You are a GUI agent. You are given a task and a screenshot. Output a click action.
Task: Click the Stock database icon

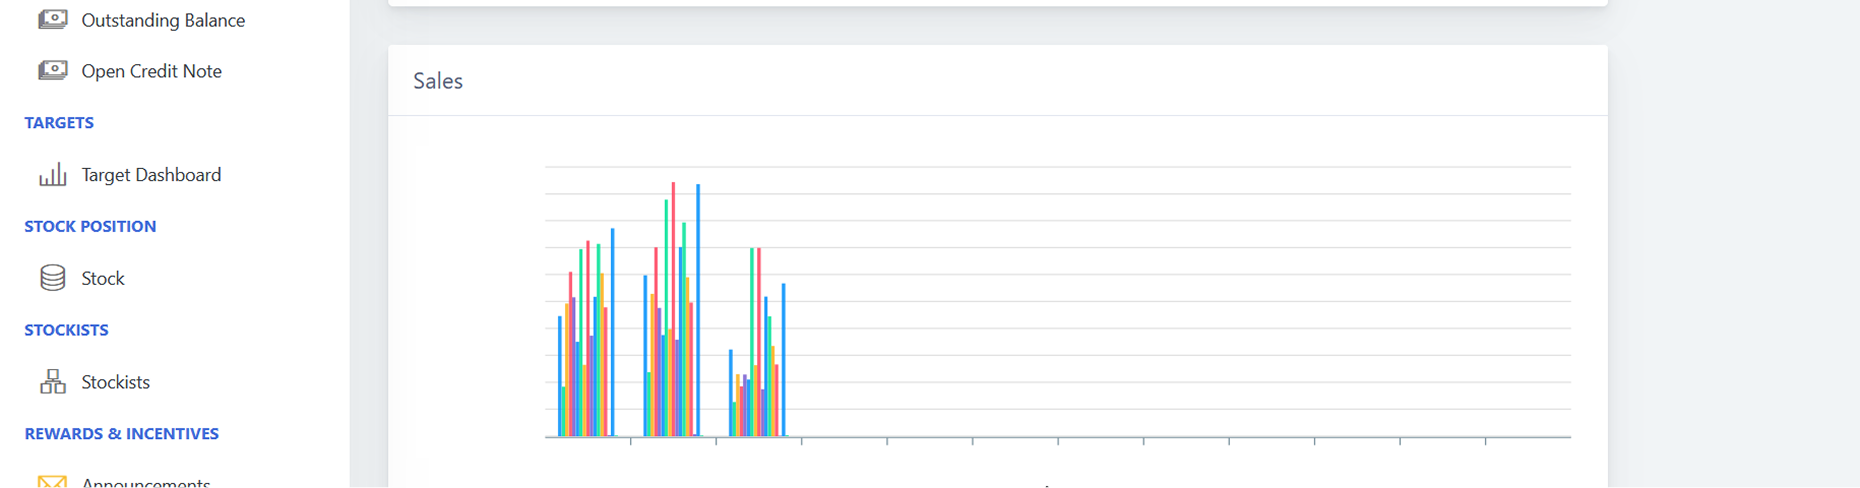point(53,278)
